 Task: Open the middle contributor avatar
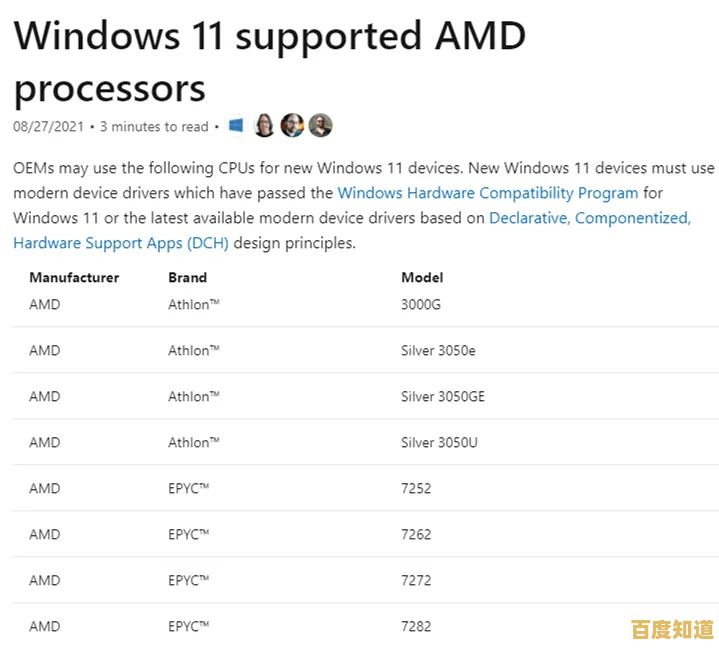[292, 126]
